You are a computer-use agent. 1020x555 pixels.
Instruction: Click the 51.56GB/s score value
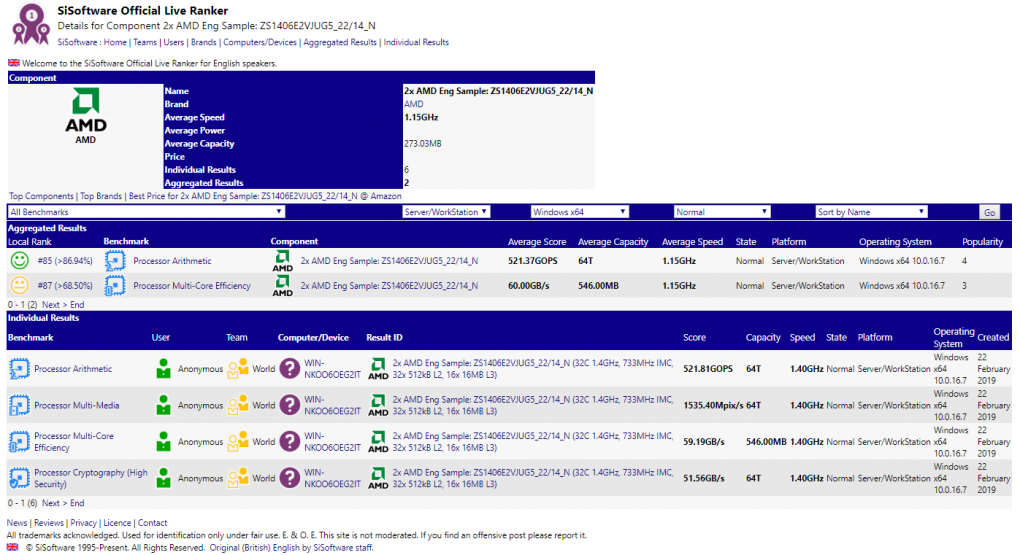(x=704, y=478)
